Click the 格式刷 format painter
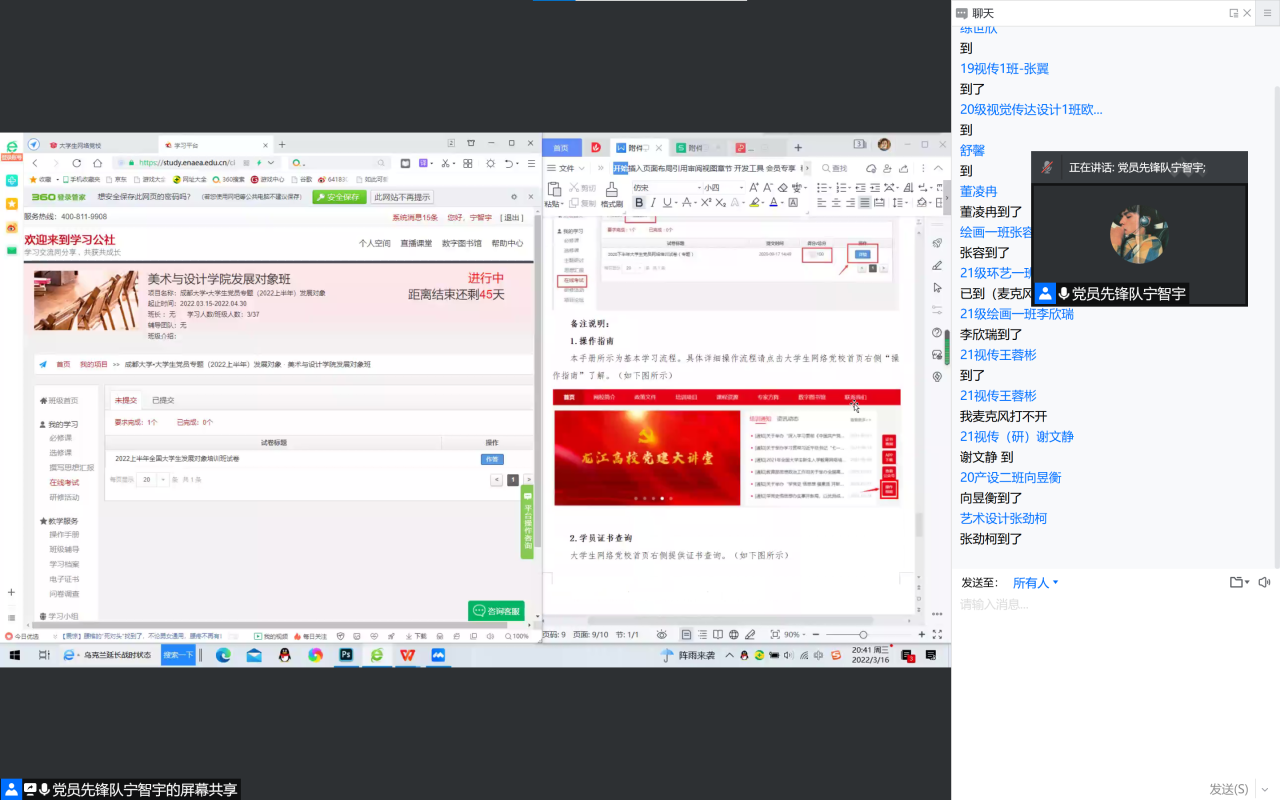This screenshot has height=800, width=1280. tap(612, 194)
